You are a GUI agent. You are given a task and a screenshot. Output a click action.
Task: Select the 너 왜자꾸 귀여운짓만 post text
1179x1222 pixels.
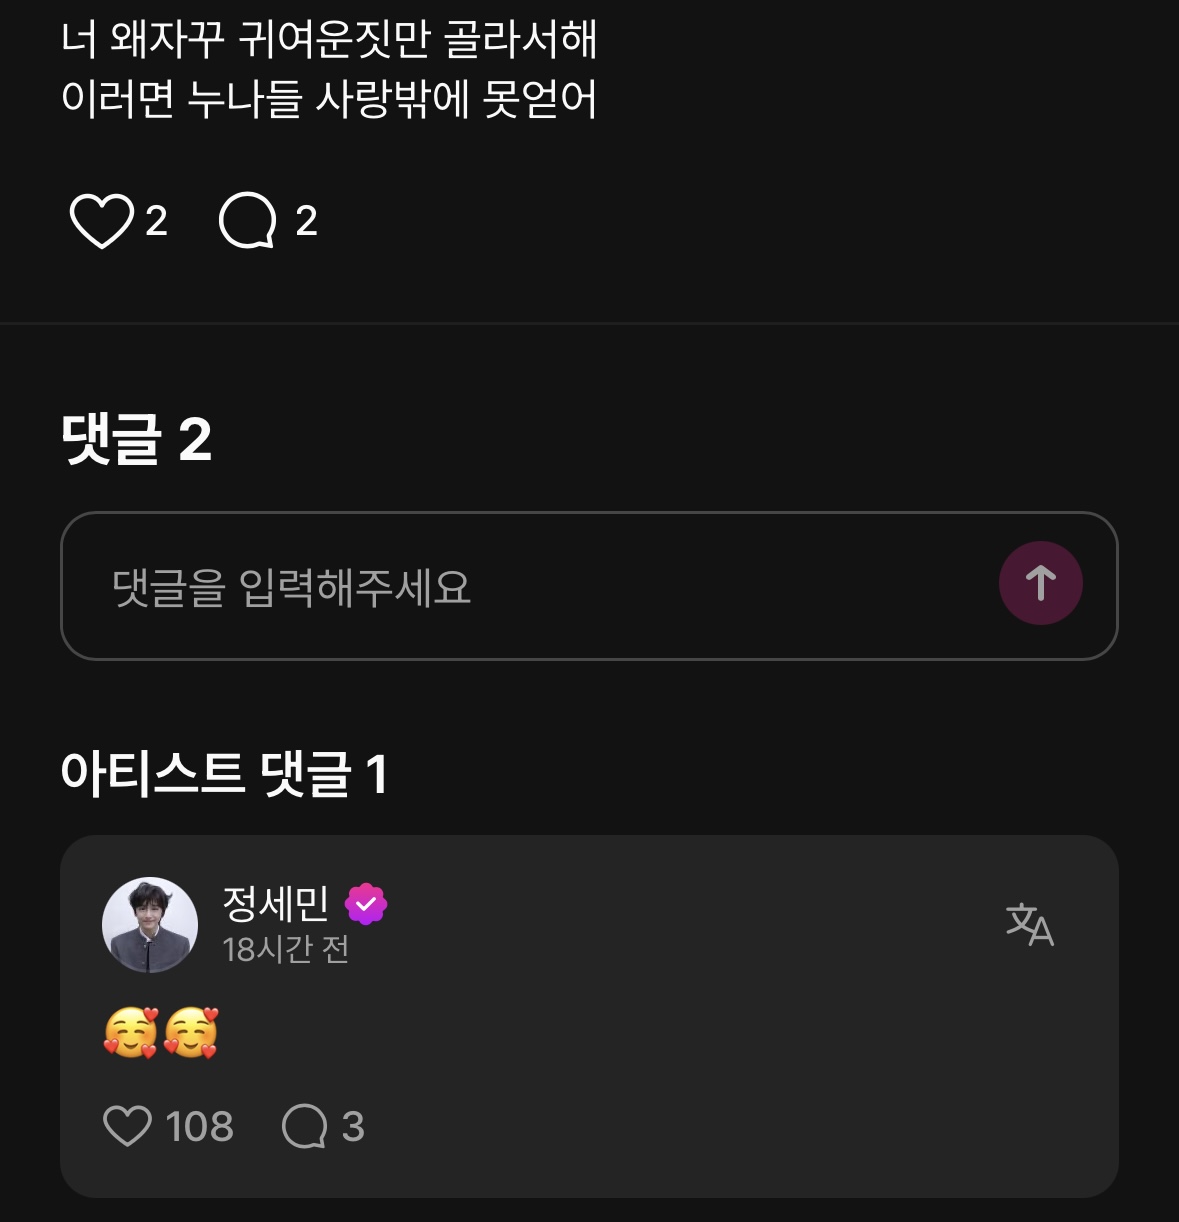coord(329,40)
